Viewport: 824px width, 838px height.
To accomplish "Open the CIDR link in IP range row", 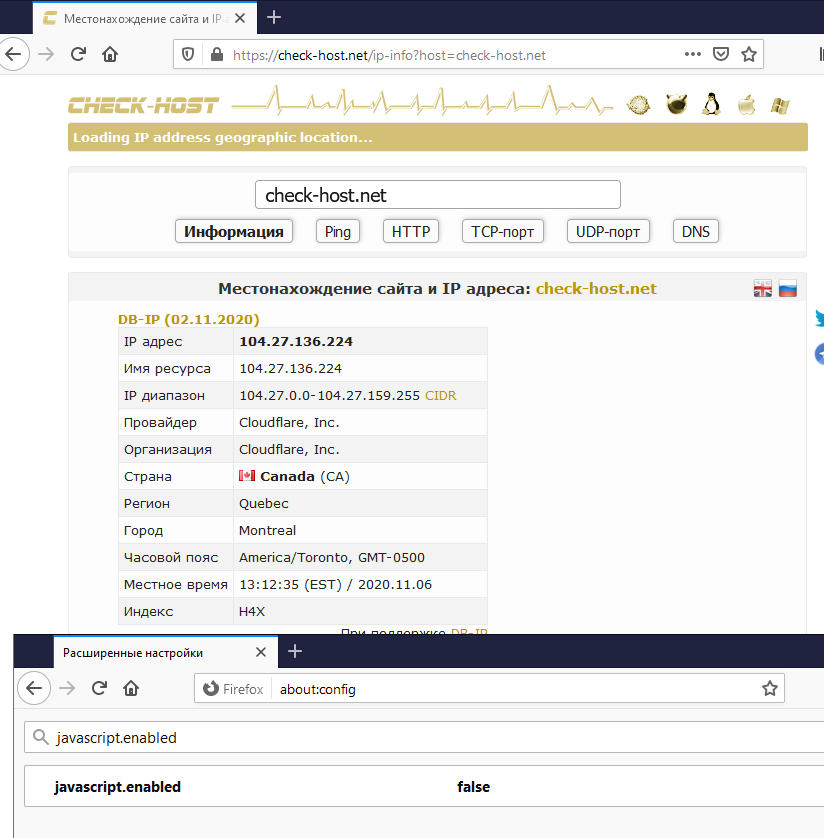I will click(441, 395).
